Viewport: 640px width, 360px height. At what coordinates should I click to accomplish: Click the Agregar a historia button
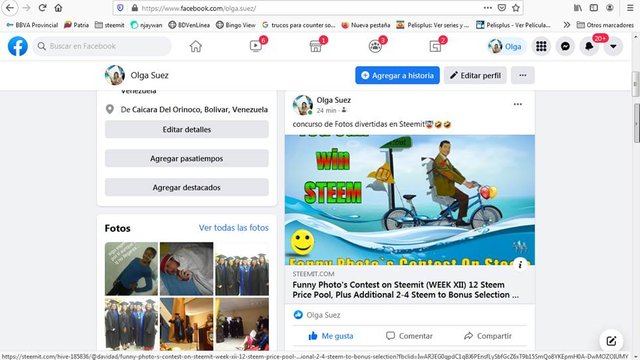(x=397, y=75)
